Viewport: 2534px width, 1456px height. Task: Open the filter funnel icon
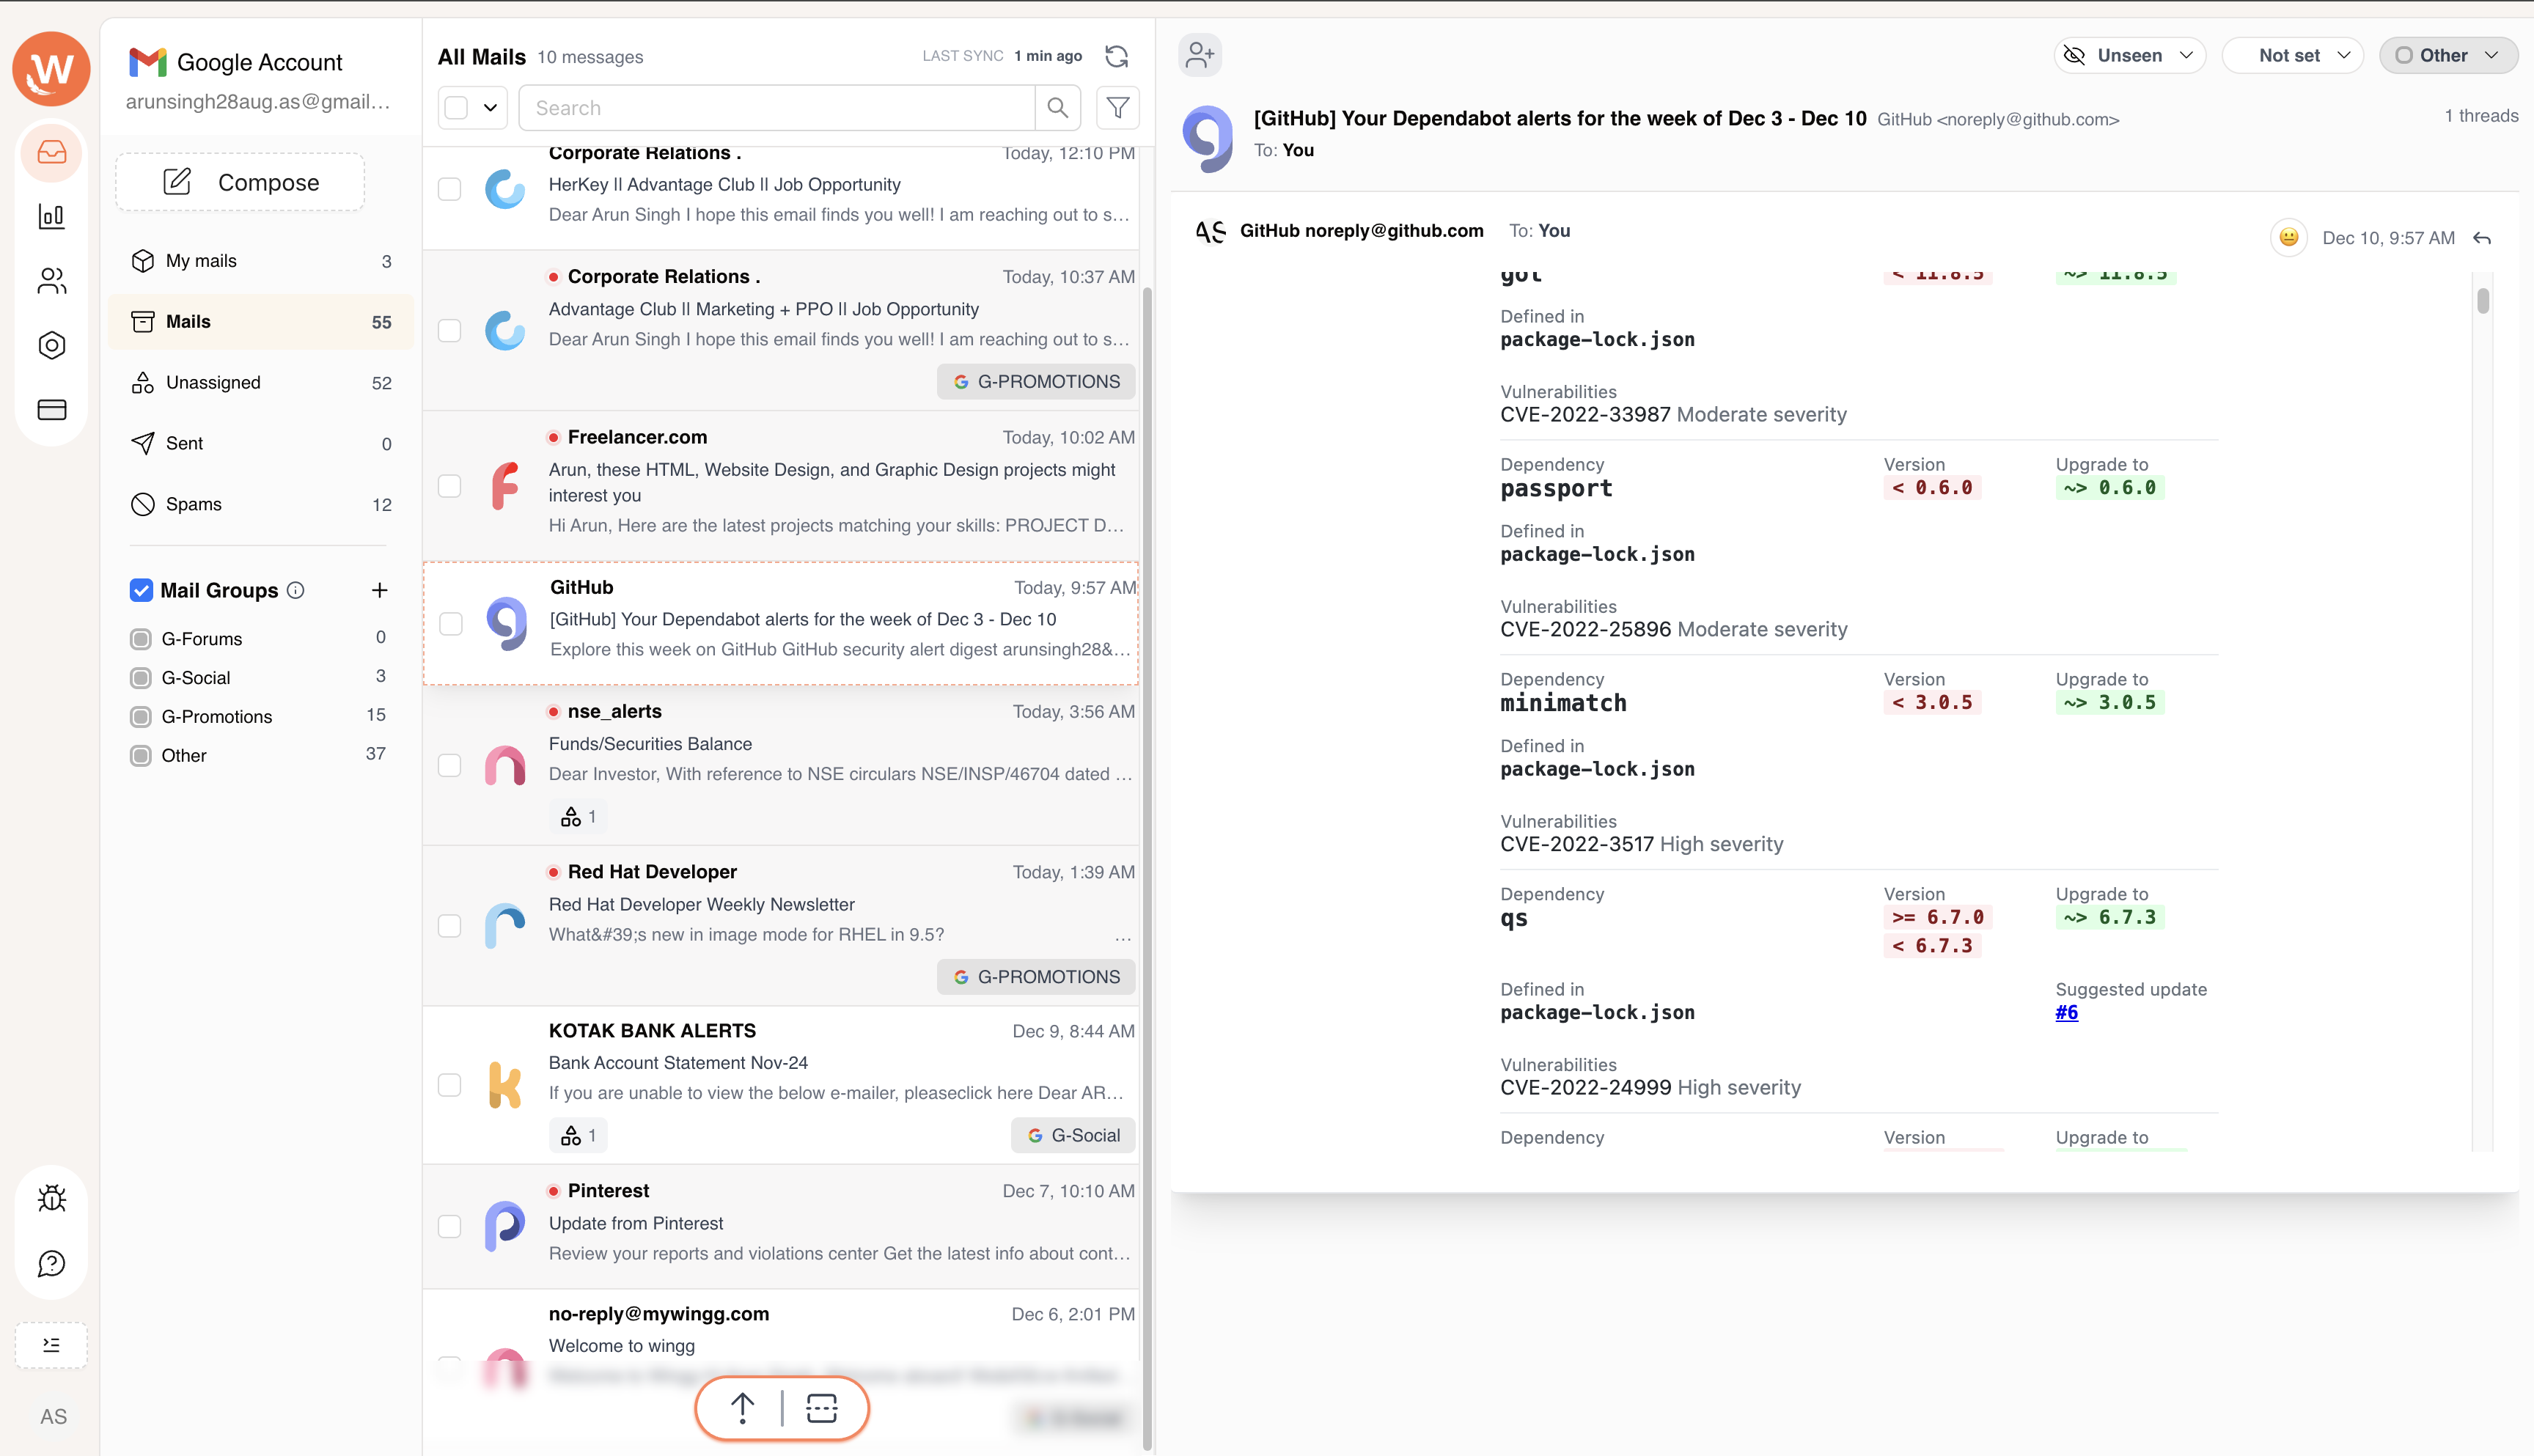tap(1118, 108)
